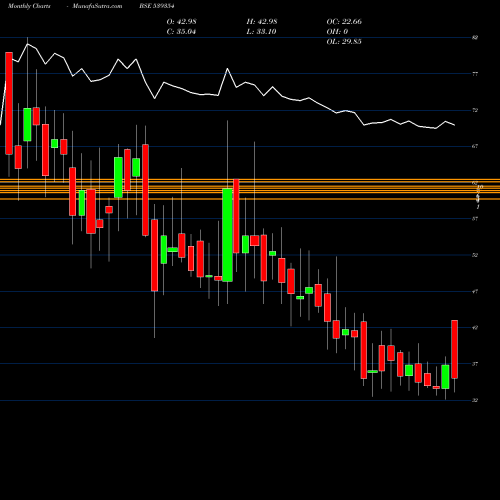
Task: Click the 77 price axis label
Action: tap(475, 74)
